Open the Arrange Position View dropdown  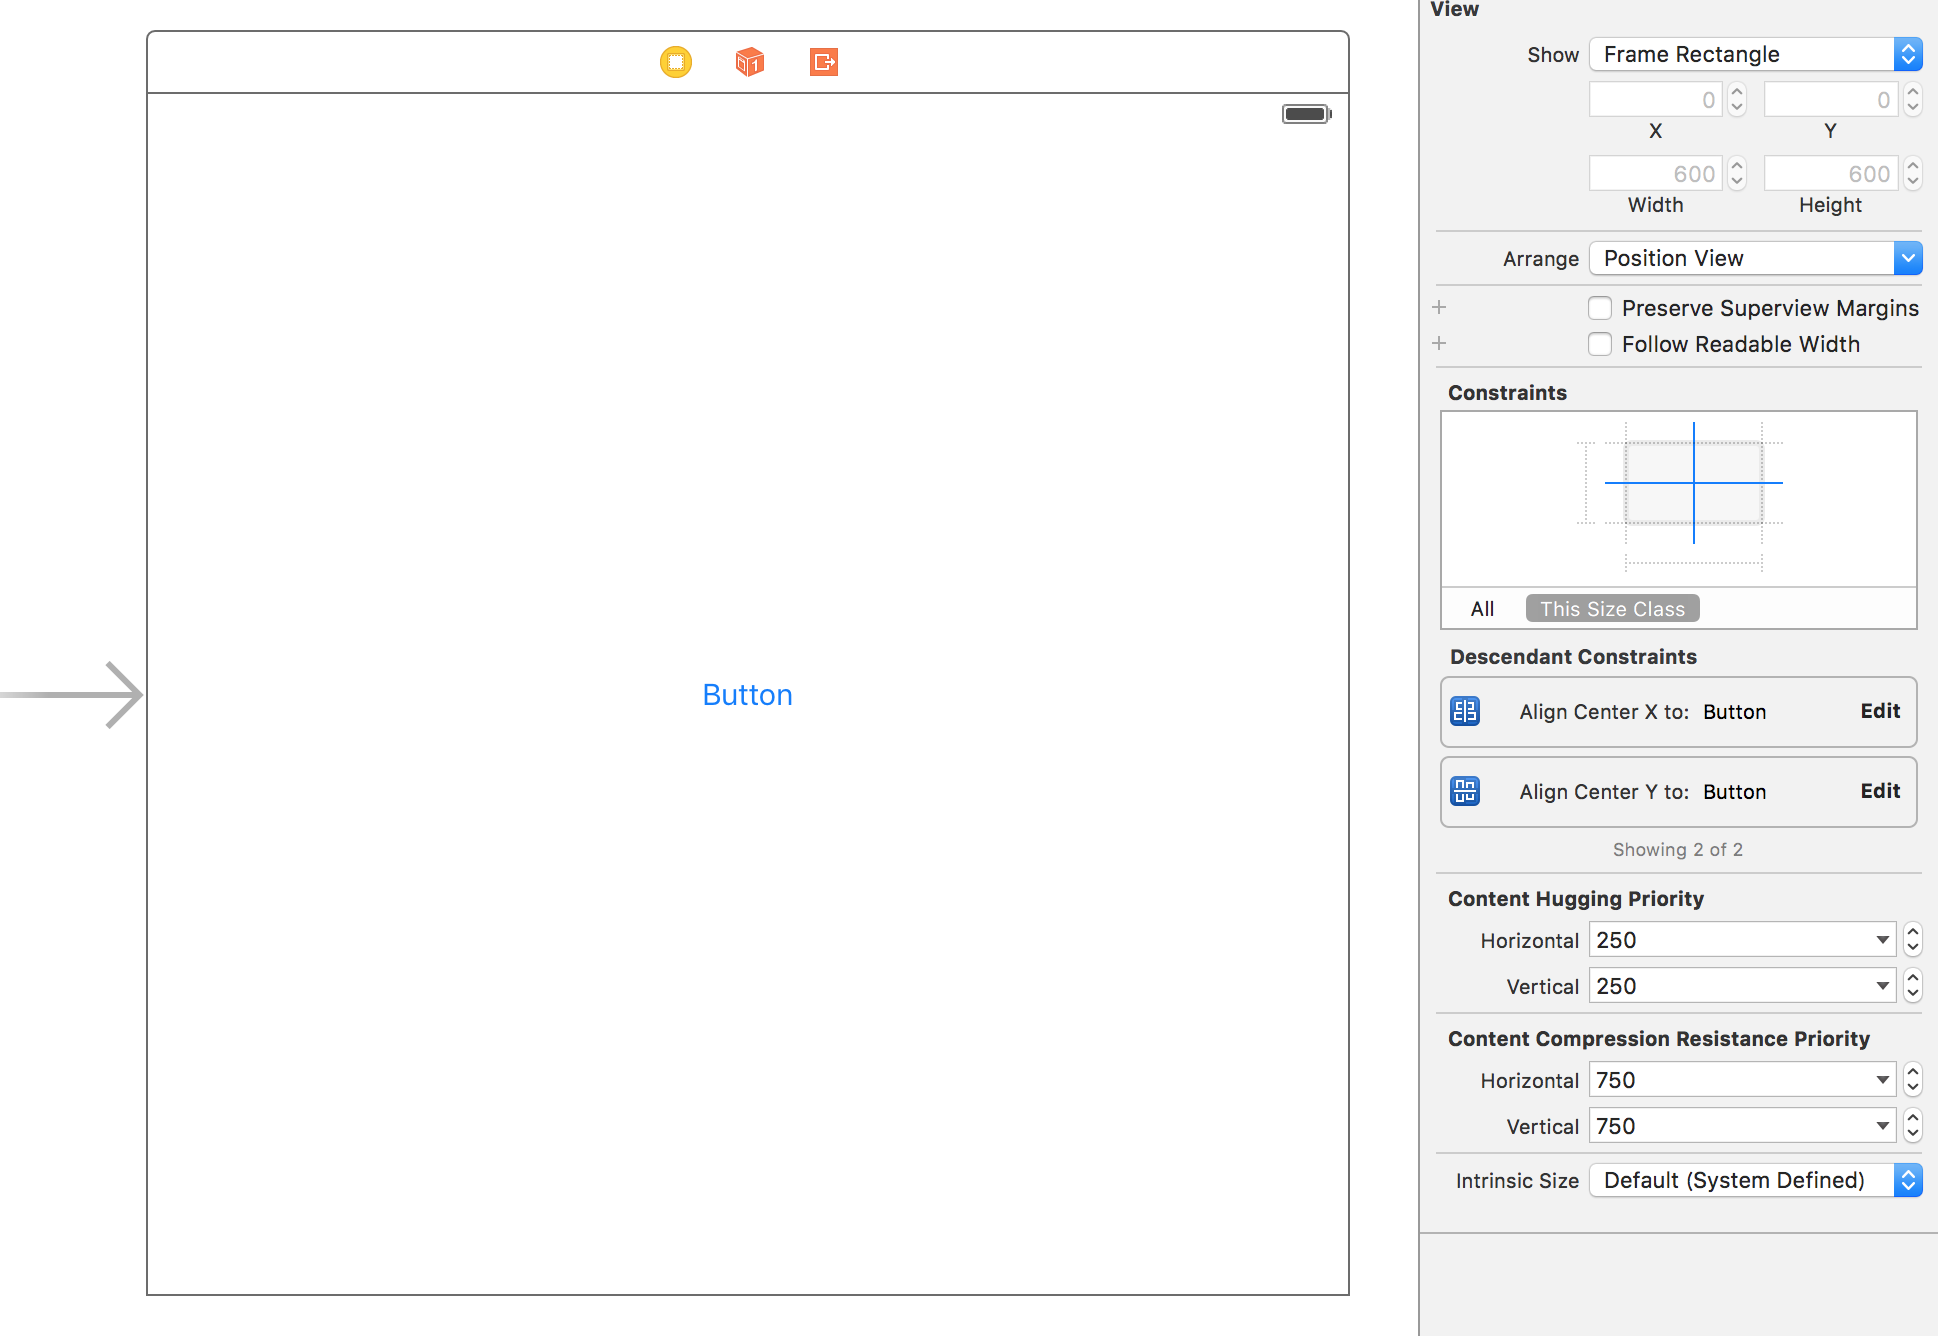pyautogui.click(x=1755, y=258)
